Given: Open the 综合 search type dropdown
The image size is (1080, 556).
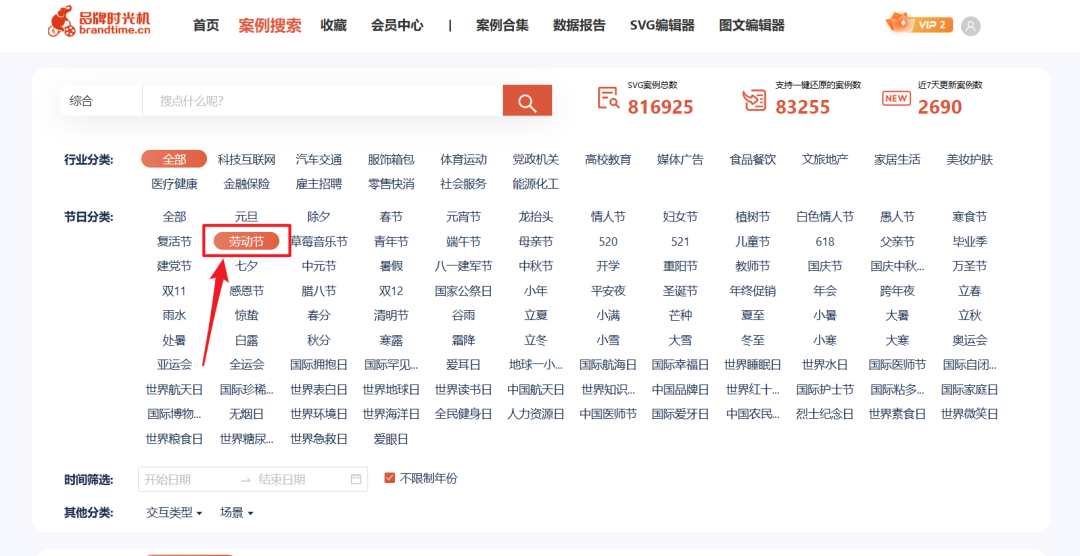Looking at the screenshot, I should 101,101.
